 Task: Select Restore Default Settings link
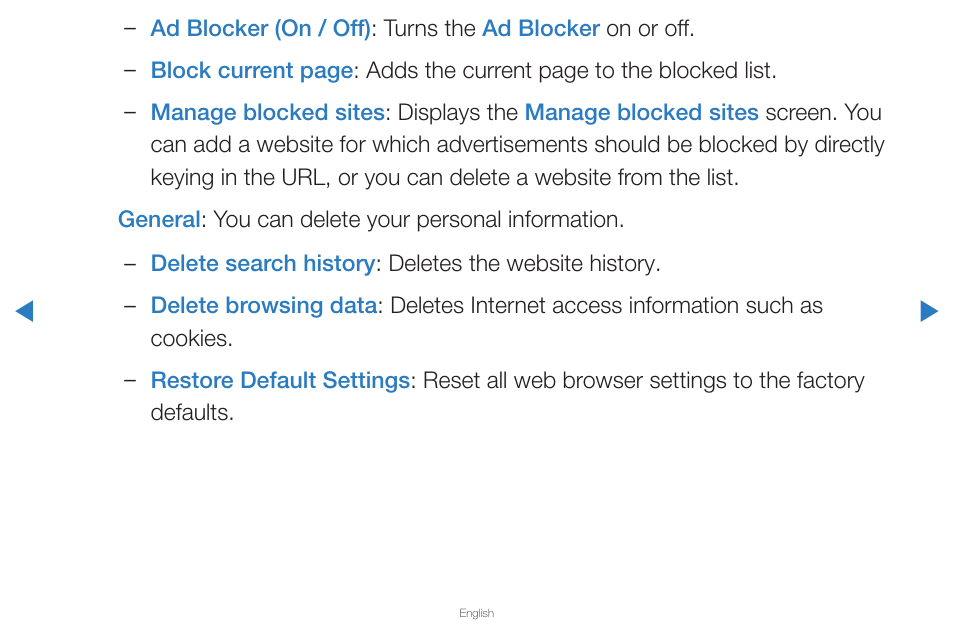(x=280, y=380)
